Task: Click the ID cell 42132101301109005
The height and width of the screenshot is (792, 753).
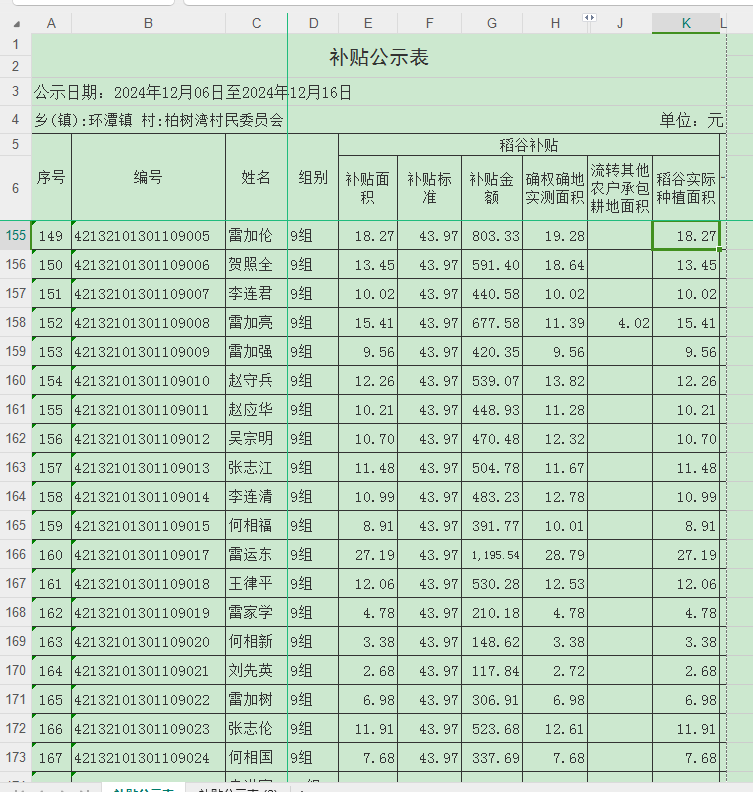Action: tap(148, 236)
